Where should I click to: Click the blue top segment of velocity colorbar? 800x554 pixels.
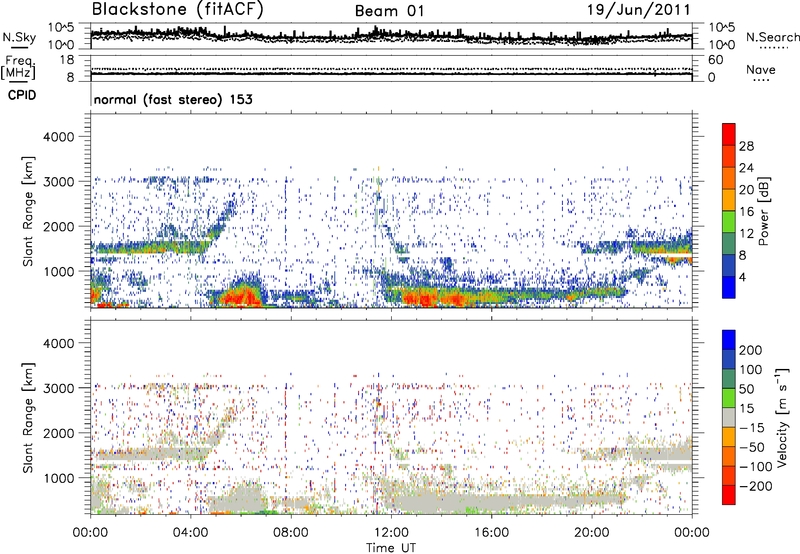[x=729, y=340]
